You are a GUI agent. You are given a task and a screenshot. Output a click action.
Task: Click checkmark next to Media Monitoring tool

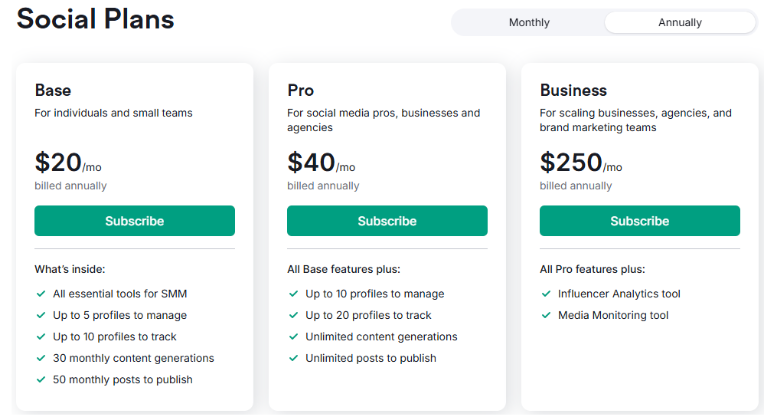[x=546, y=315]
